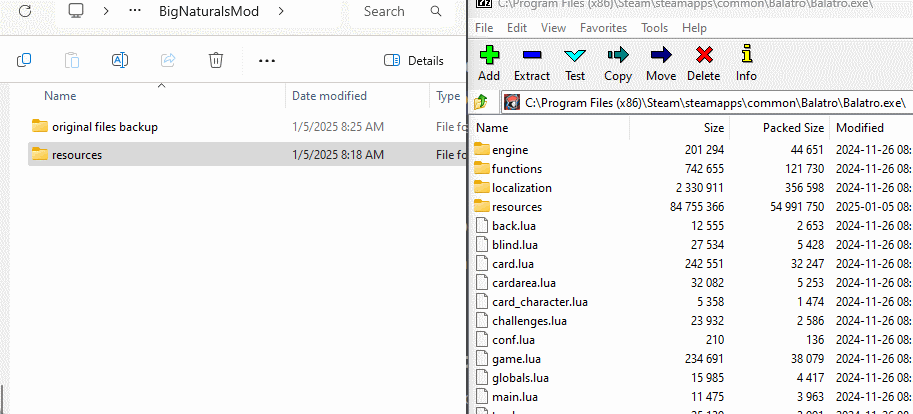
Task: Click the Explorer paste icon
Action: (72, 60)
